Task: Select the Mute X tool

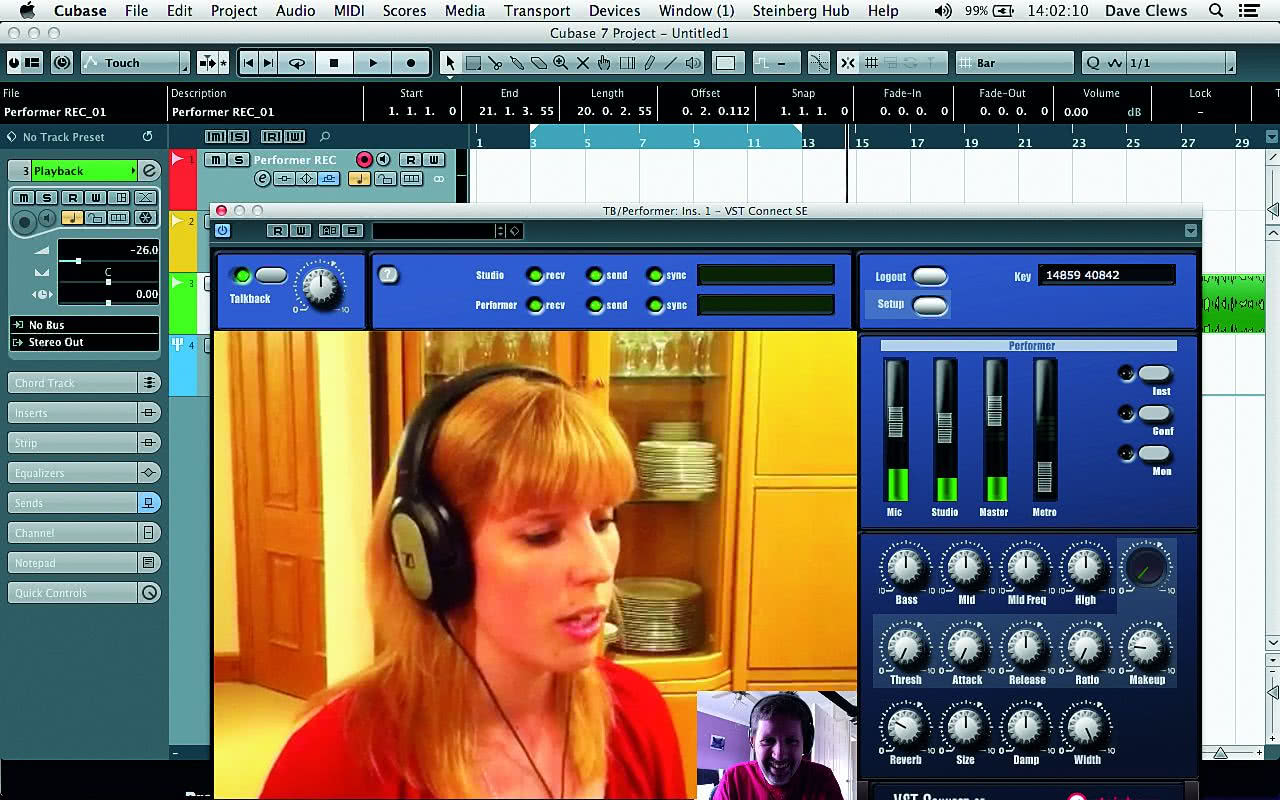Action: pyautogui.click(x=583, y=63)
